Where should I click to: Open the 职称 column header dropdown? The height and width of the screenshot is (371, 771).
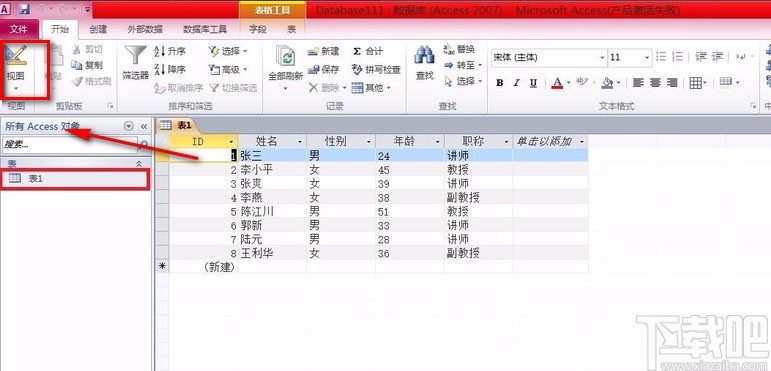[x=506, y=142]
